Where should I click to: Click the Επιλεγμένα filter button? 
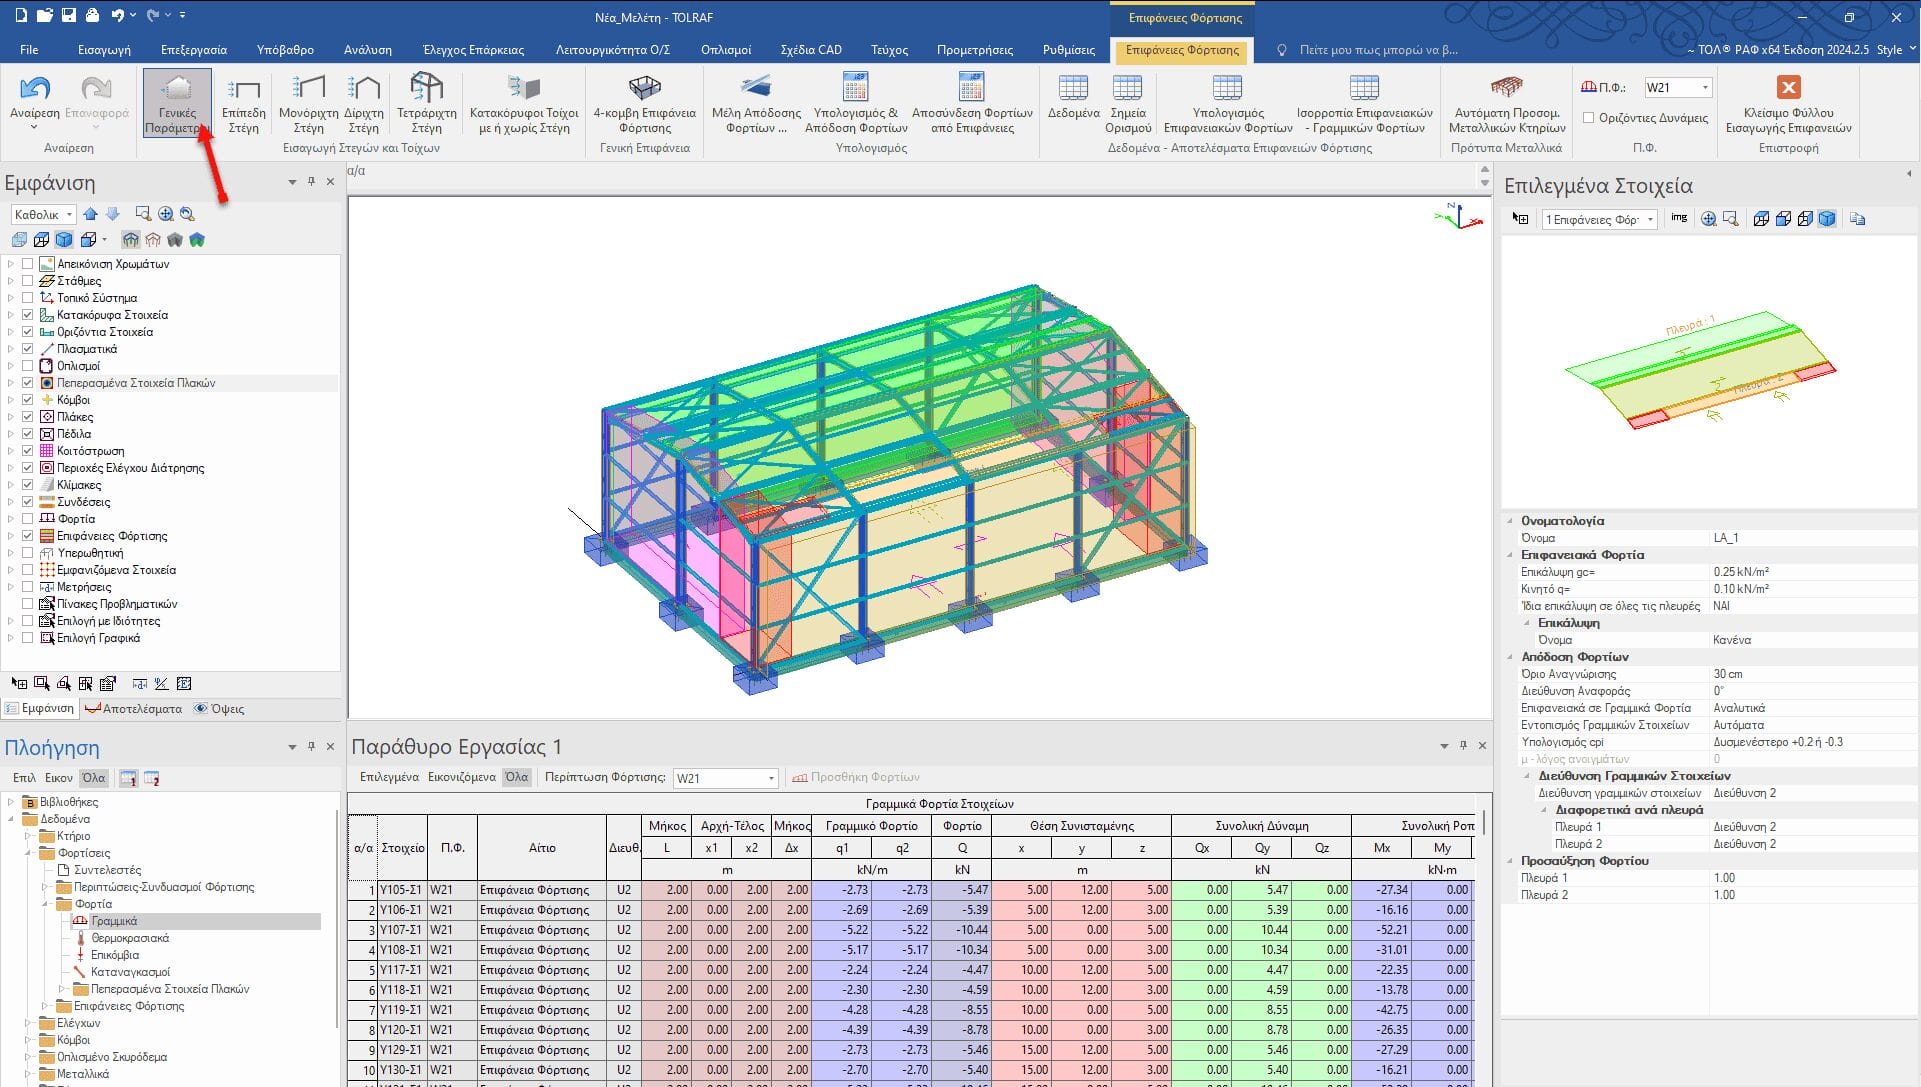389,777
